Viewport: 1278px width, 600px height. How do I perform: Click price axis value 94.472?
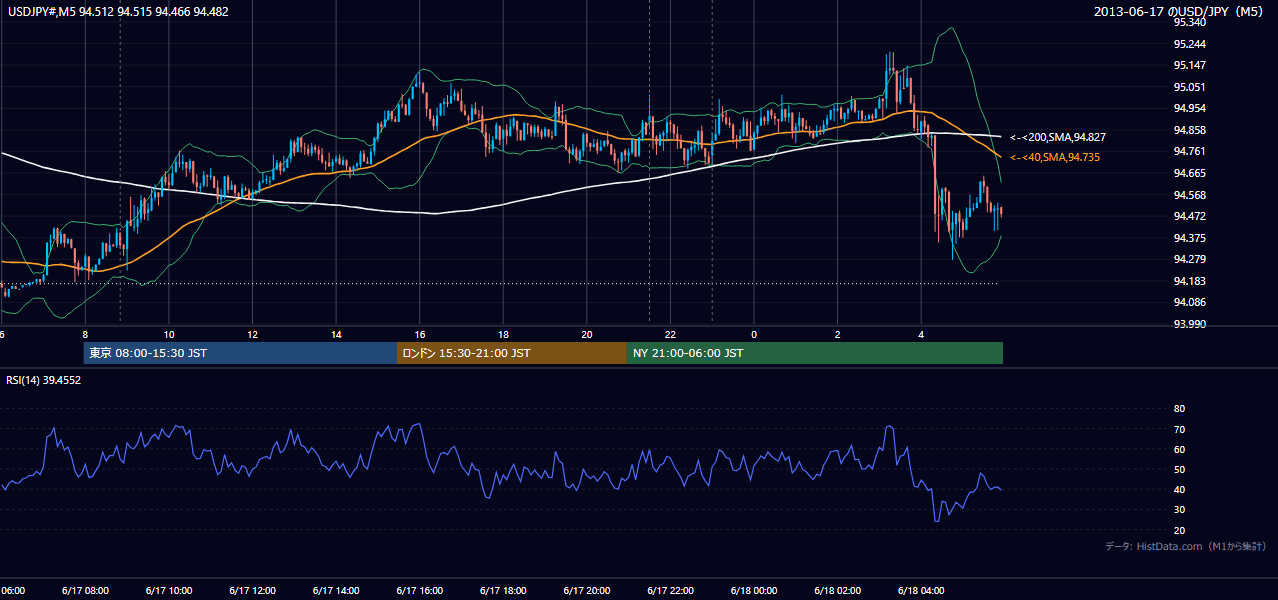tap(1189, 216)
